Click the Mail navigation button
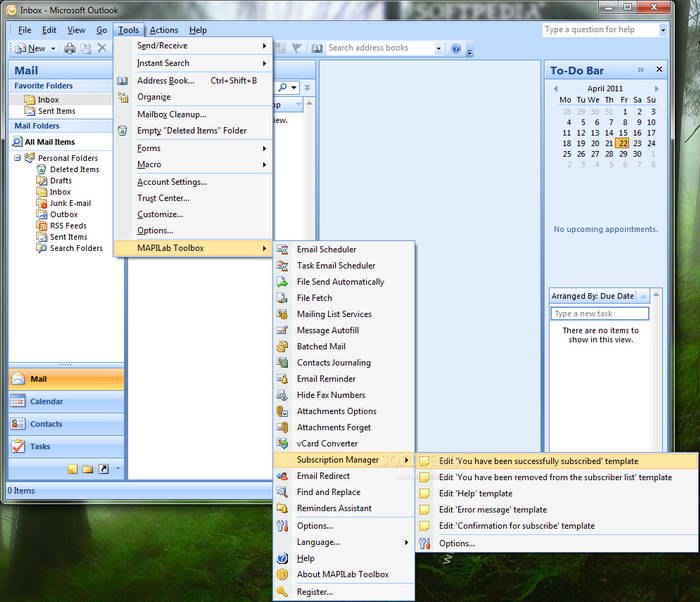Screen dimensions: 700x602 click(x=66, y=379)
